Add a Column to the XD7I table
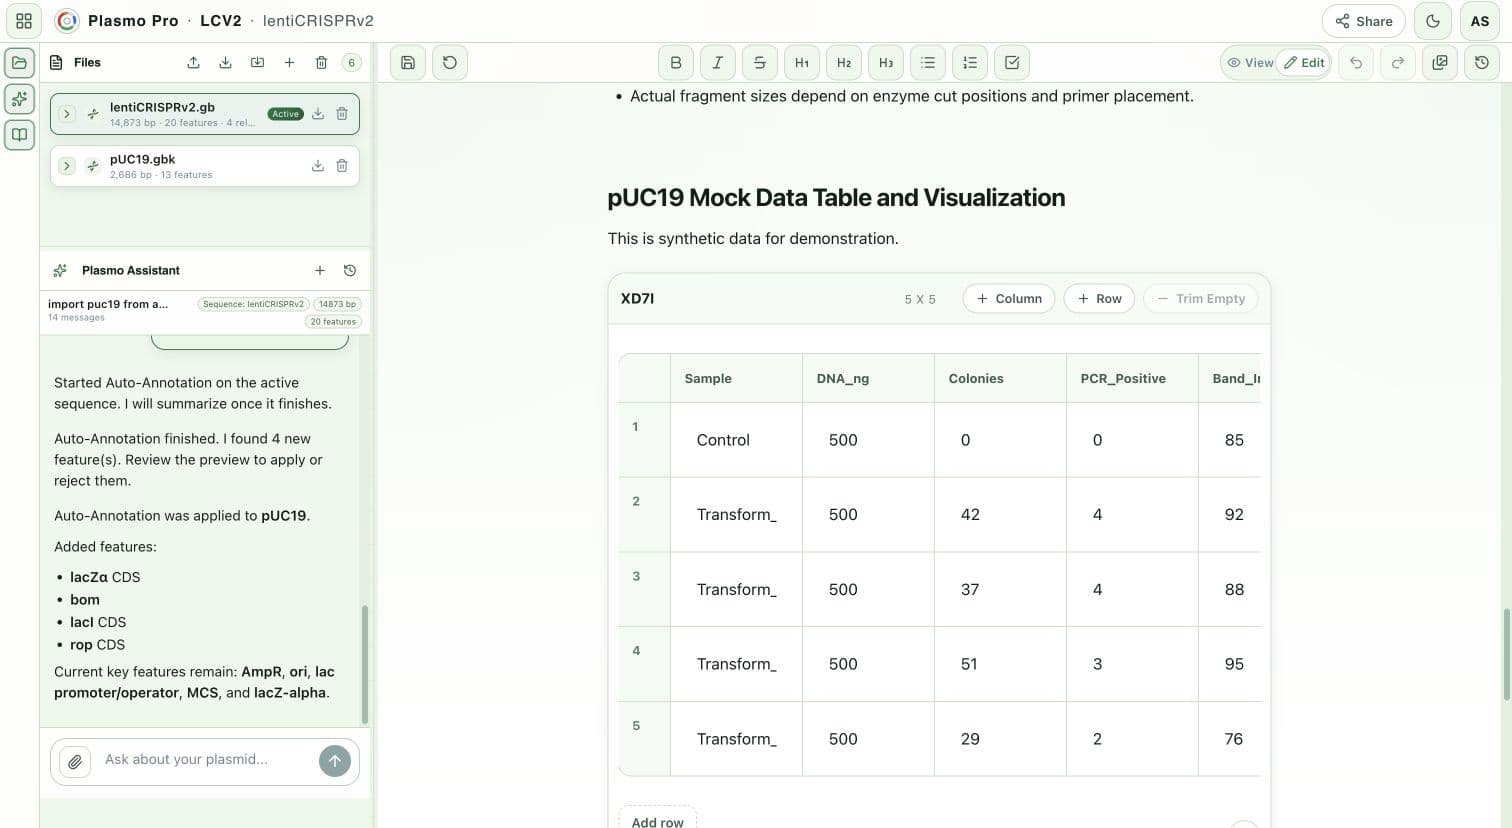The height and width of the screenshot is (828, 1512). coord(1009,298)
